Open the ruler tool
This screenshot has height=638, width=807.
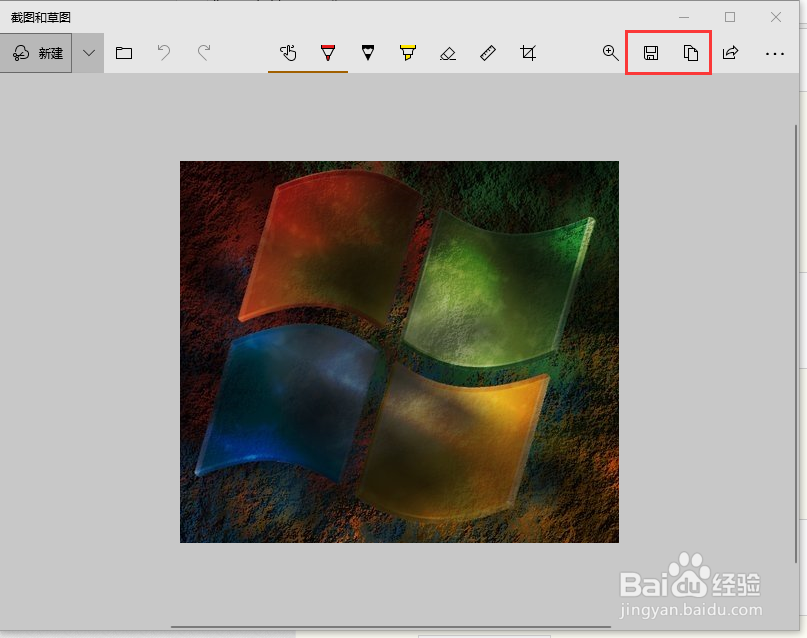click(488, 53)
